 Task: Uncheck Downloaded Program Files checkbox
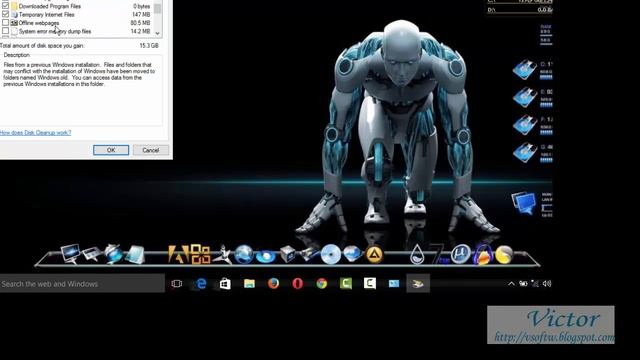[5, 6]
